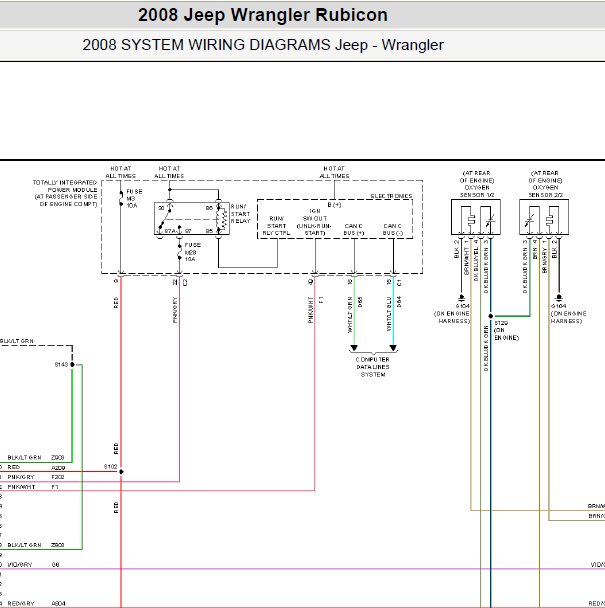Click the 'BRN/GRY' wire label under sensor 2/2

(544, 261)
